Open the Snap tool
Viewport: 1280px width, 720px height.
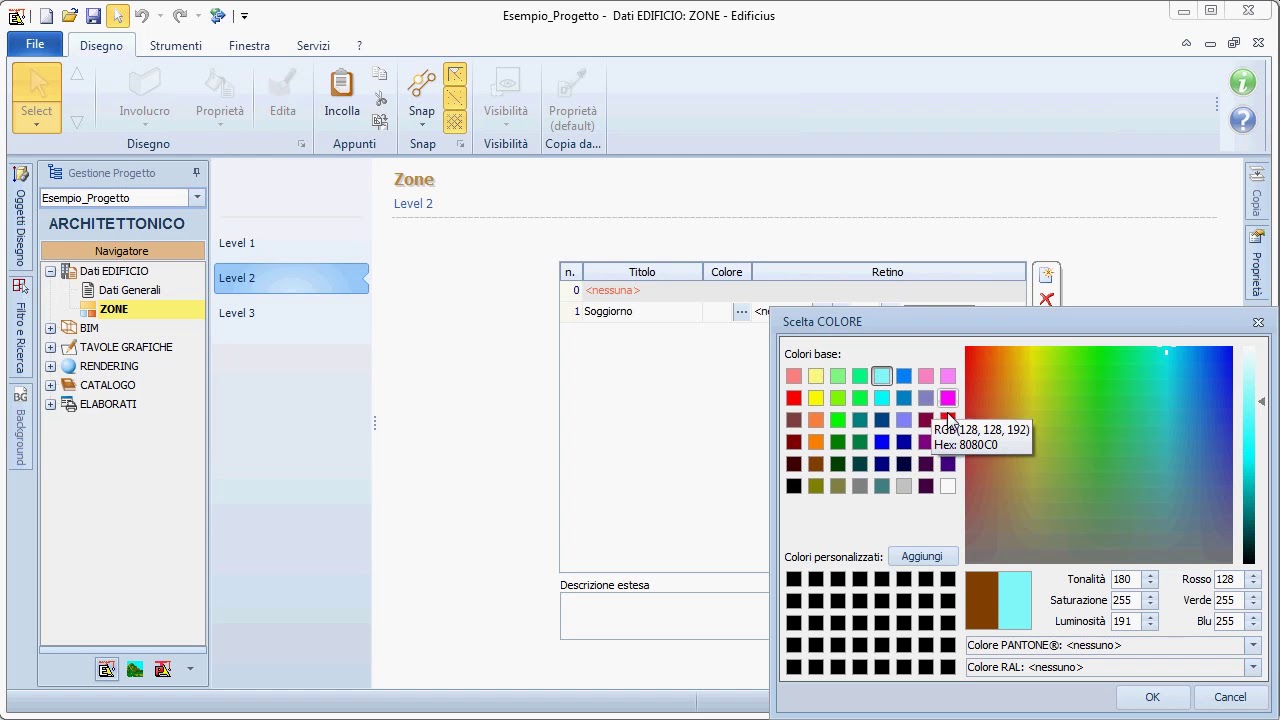pyautogui.click(x=422, y=98)
